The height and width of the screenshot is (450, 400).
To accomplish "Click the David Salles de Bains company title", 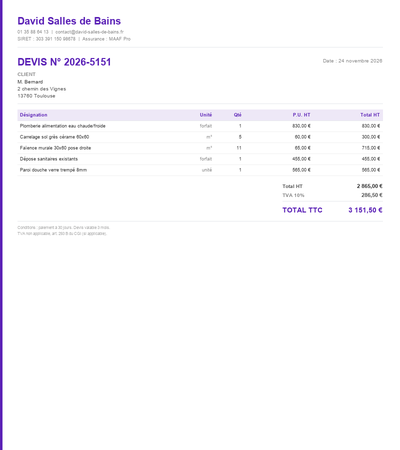I will pos(69,21).
